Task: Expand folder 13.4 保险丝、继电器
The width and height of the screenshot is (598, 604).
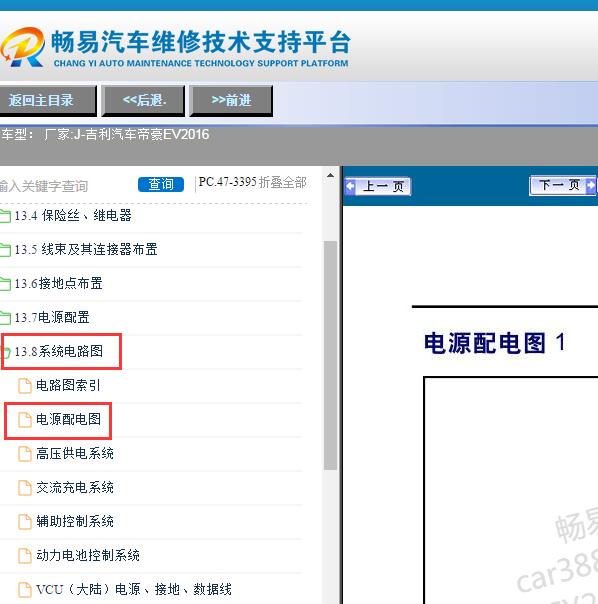Action: pyautogui.click(x=73, y=216)
